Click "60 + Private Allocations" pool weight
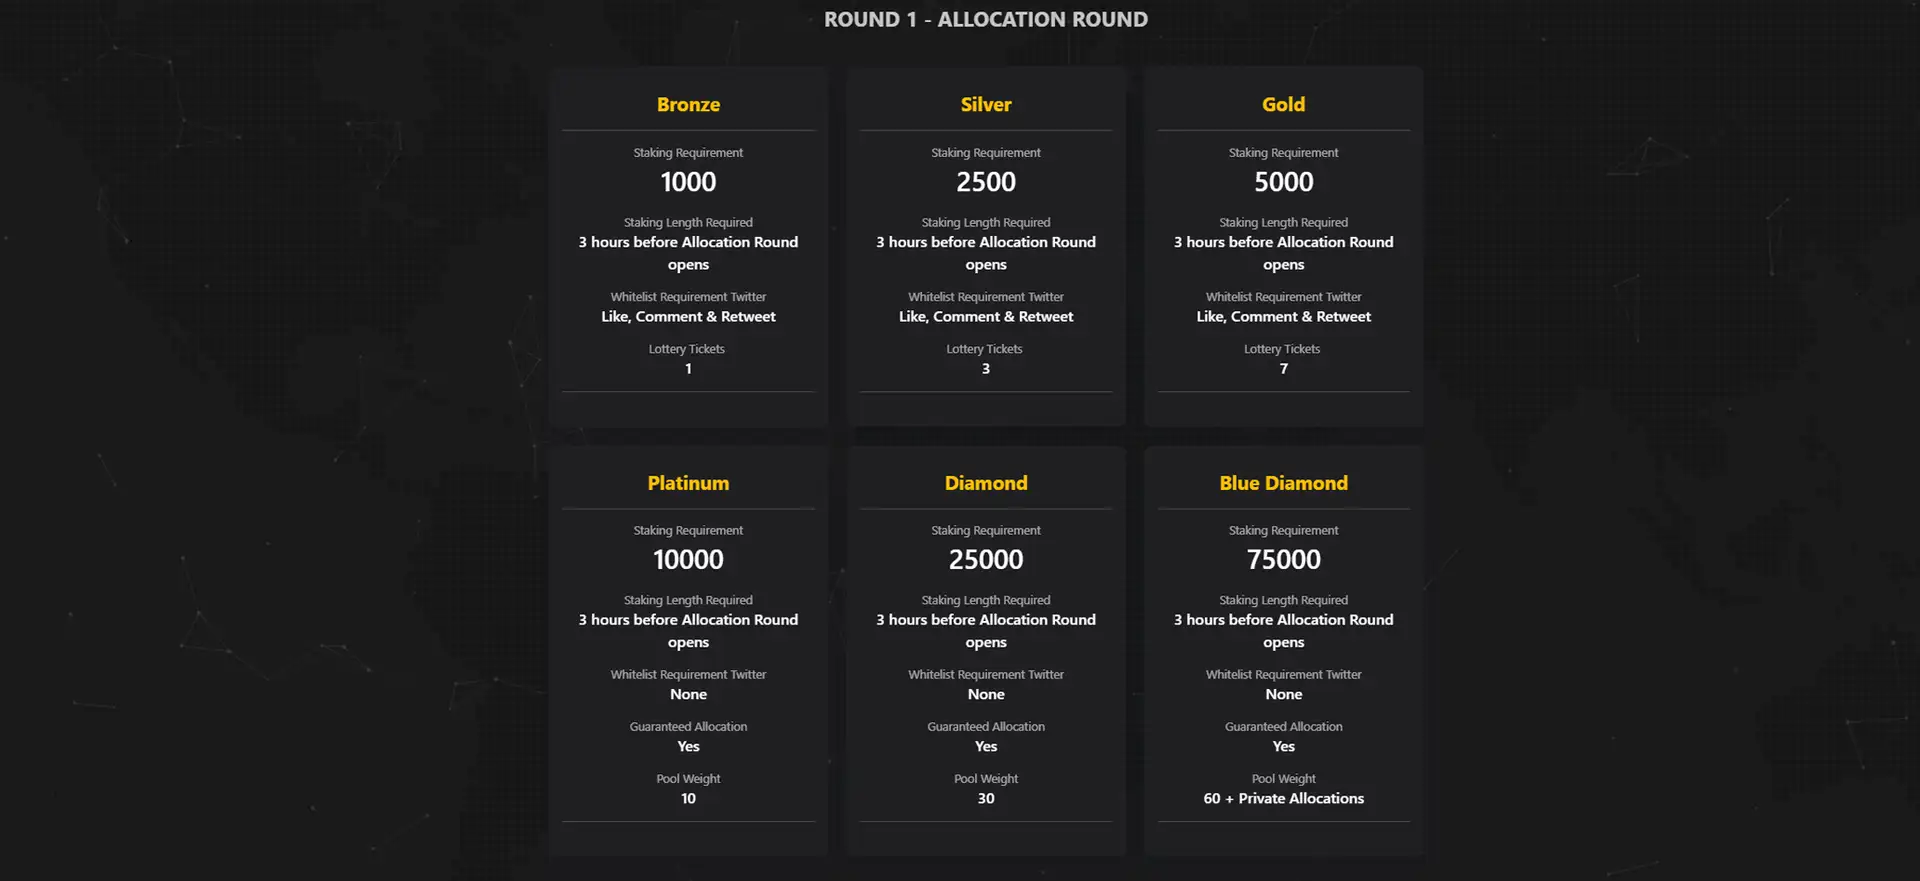This screenshot has width=1920, height=881. click(x=1283, y=798)
